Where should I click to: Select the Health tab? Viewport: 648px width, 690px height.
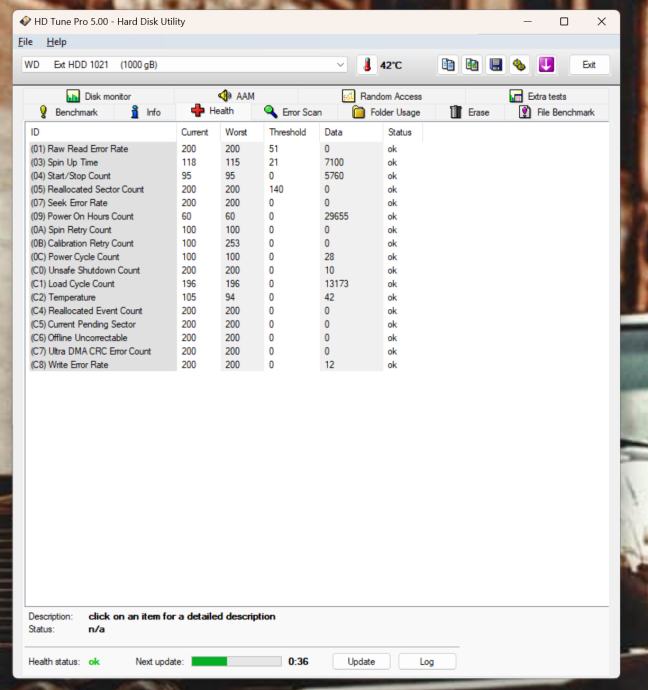[x=212, y=111]
